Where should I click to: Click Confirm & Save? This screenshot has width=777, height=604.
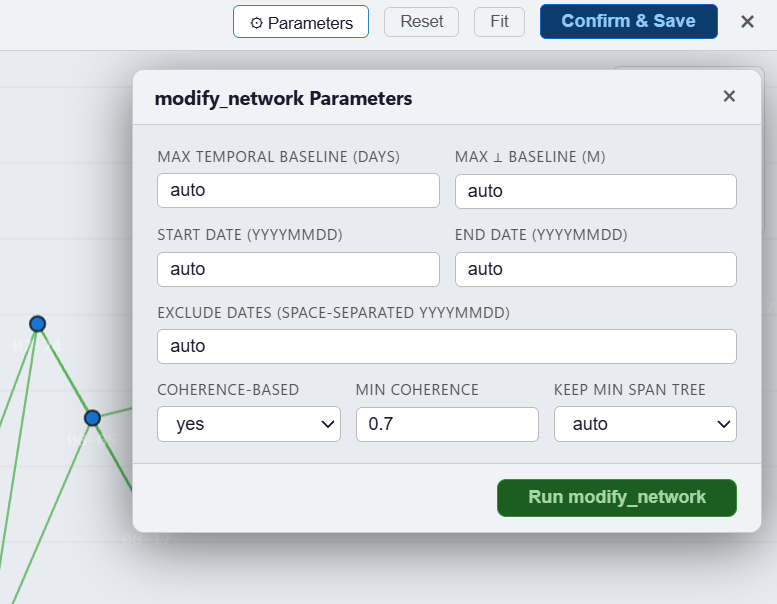point(628,22)
